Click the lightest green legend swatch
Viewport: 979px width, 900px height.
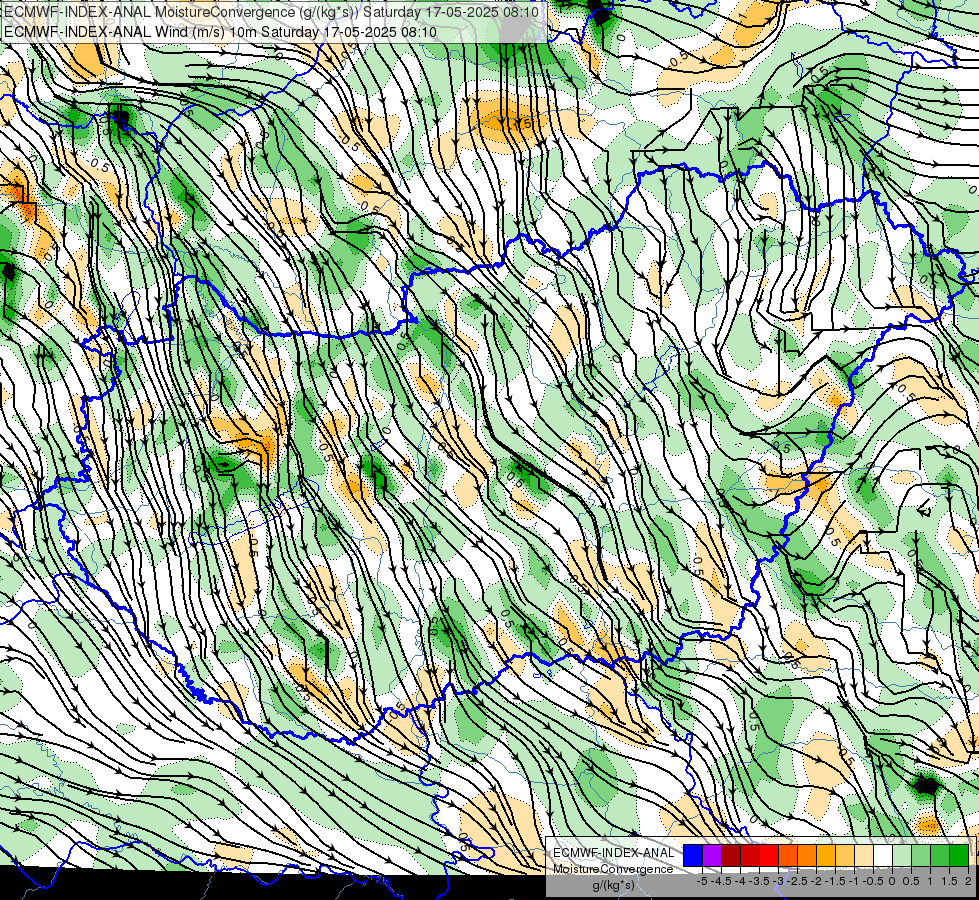point(902,856)
